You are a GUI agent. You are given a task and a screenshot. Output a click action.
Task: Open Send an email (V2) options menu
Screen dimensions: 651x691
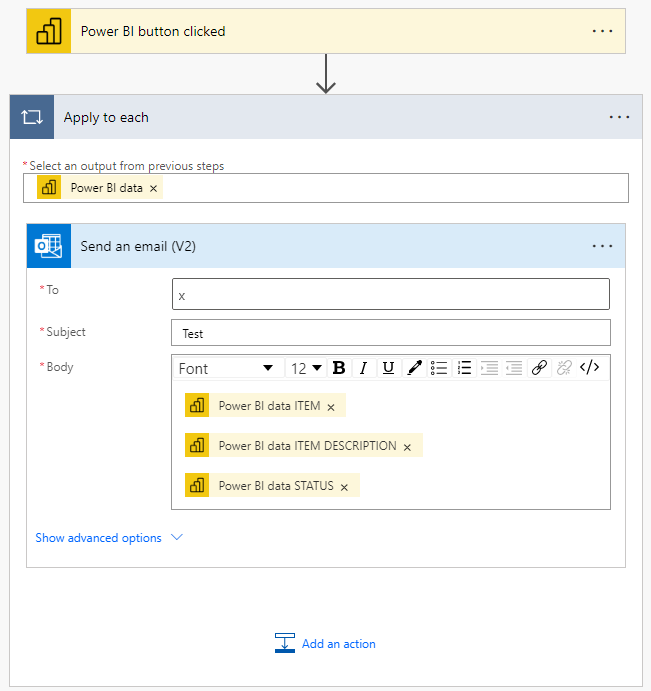coord(602,246)
